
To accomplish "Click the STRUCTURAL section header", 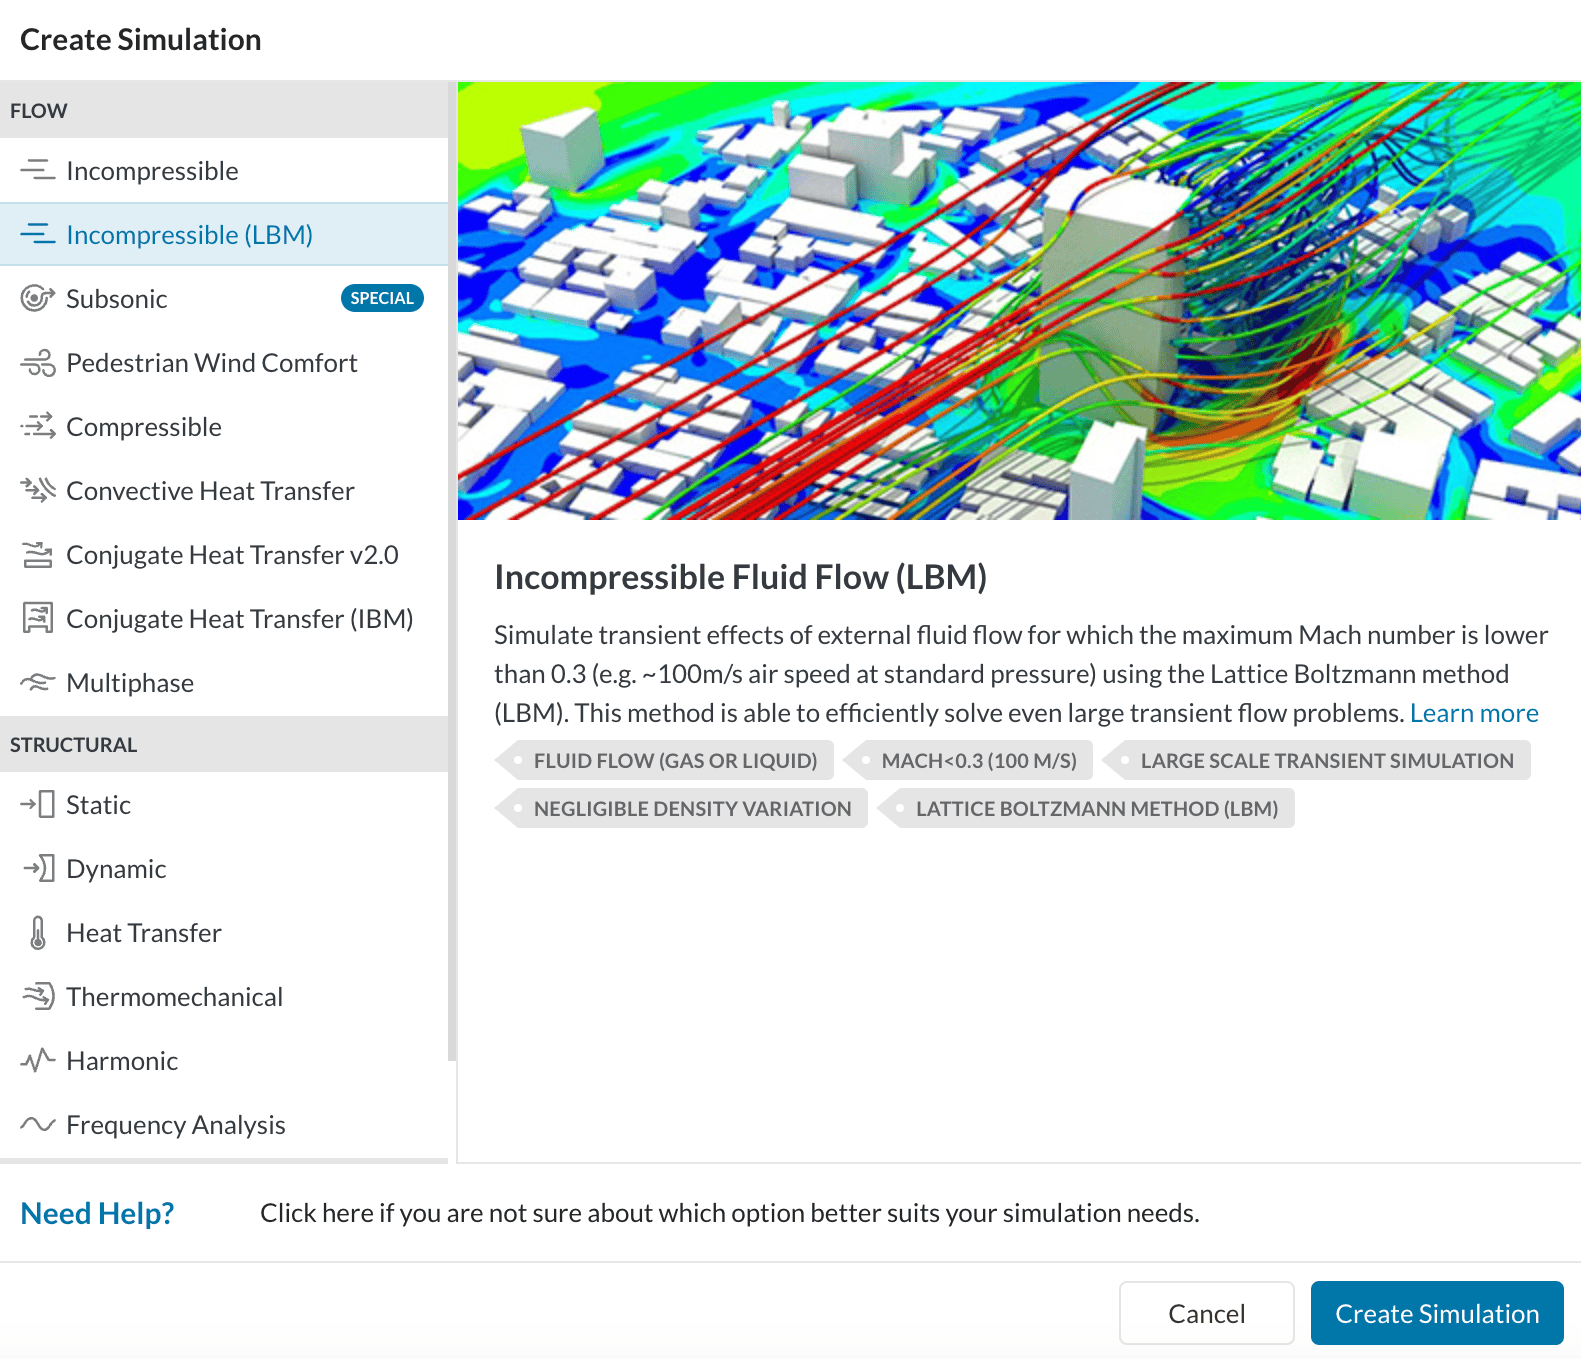I will (x=224, y=745).
